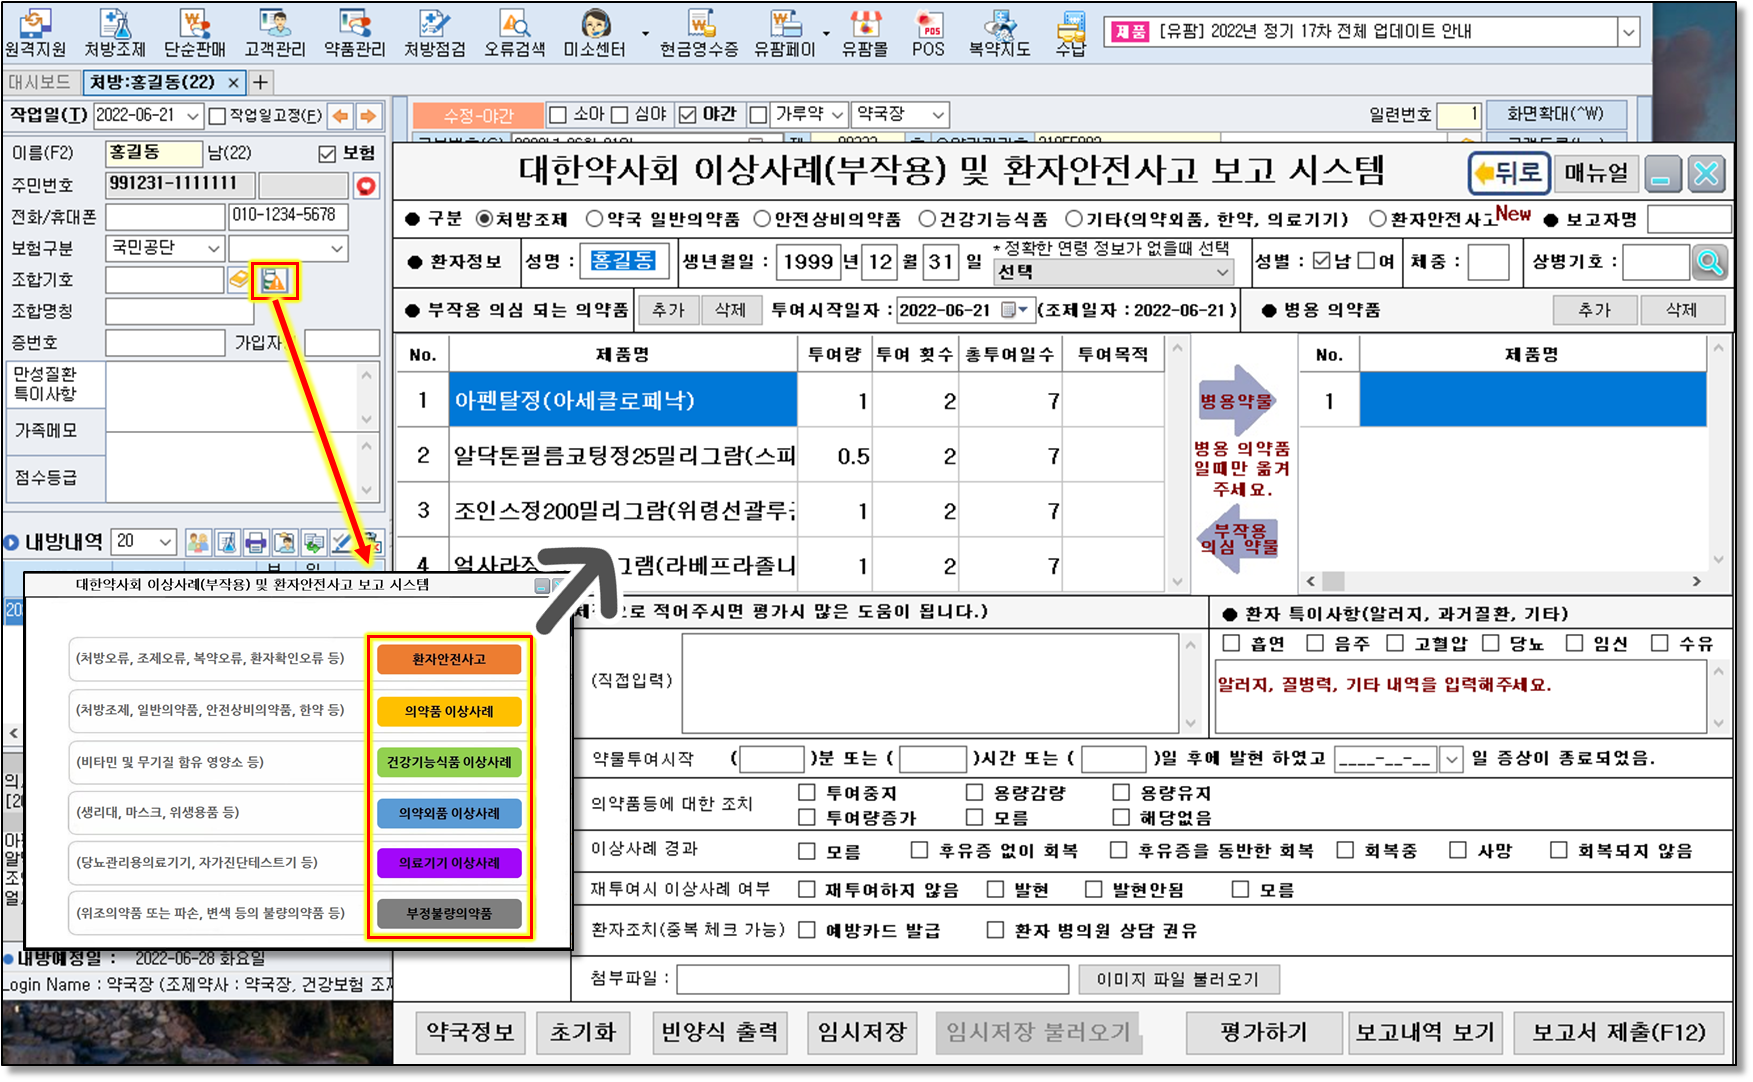Image resolution: width=1753 pixels, height=1082 pixels.
Task: Toggle the 야간 checkbox
Action: 687,115
